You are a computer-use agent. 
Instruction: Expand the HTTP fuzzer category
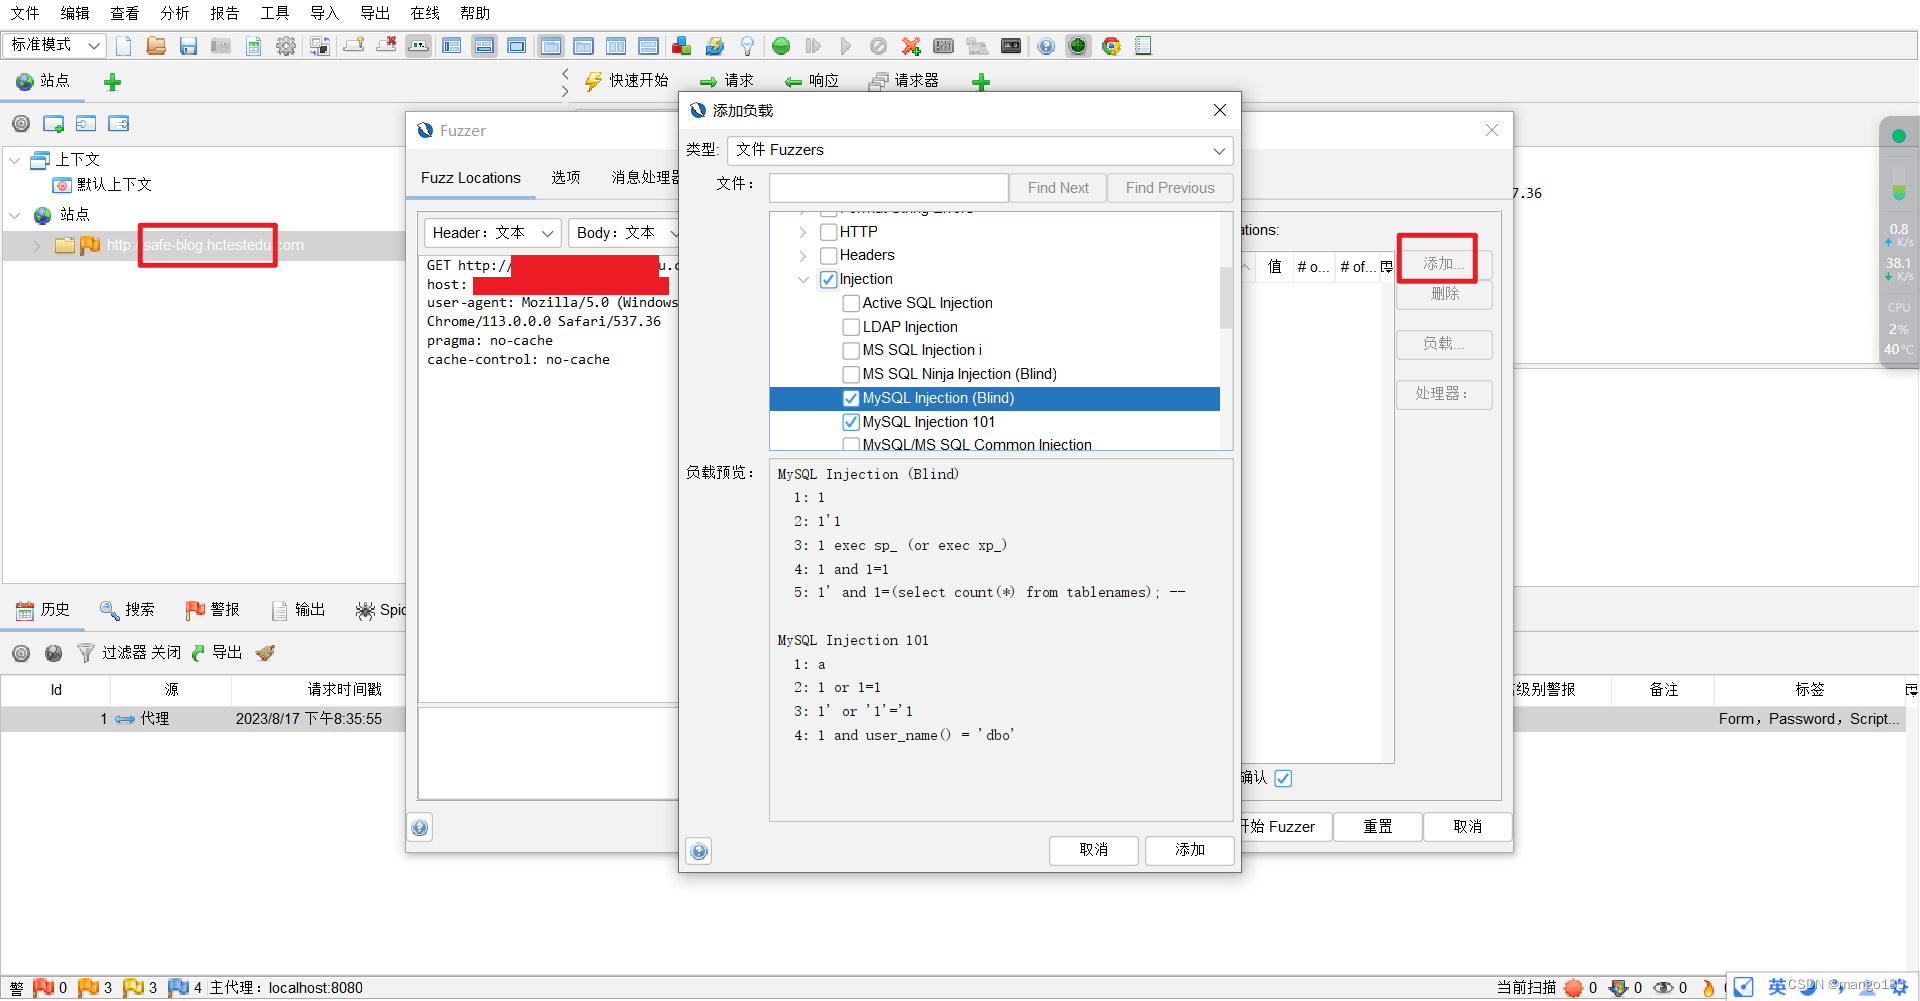[x=803, y=232]
